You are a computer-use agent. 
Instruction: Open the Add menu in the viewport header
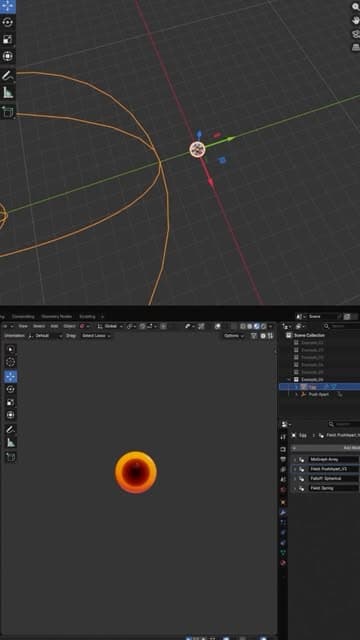tap(54, 326)
